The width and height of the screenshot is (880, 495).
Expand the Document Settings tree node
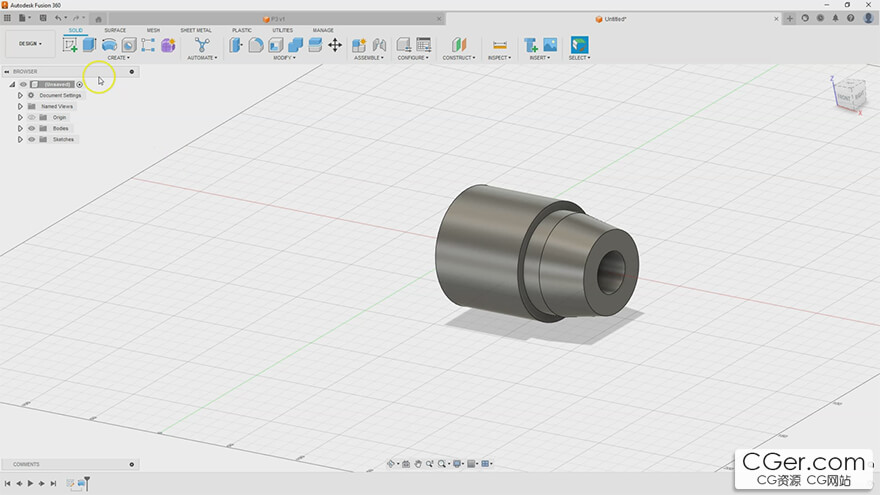pos(20,95)
